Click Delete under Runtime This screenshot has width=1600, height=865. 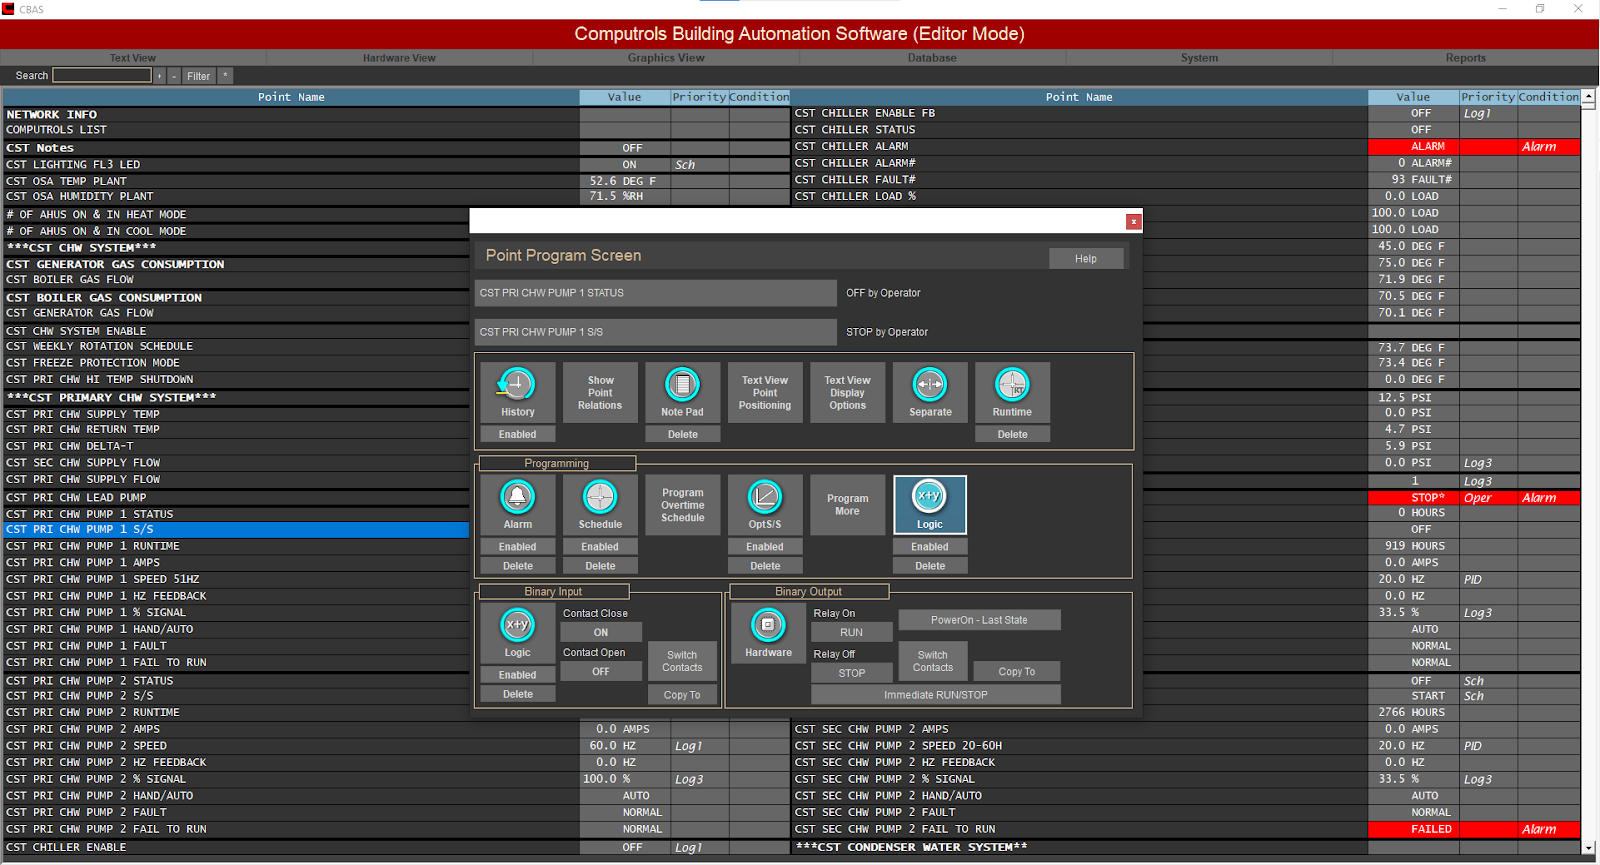tap(1012, 434)
